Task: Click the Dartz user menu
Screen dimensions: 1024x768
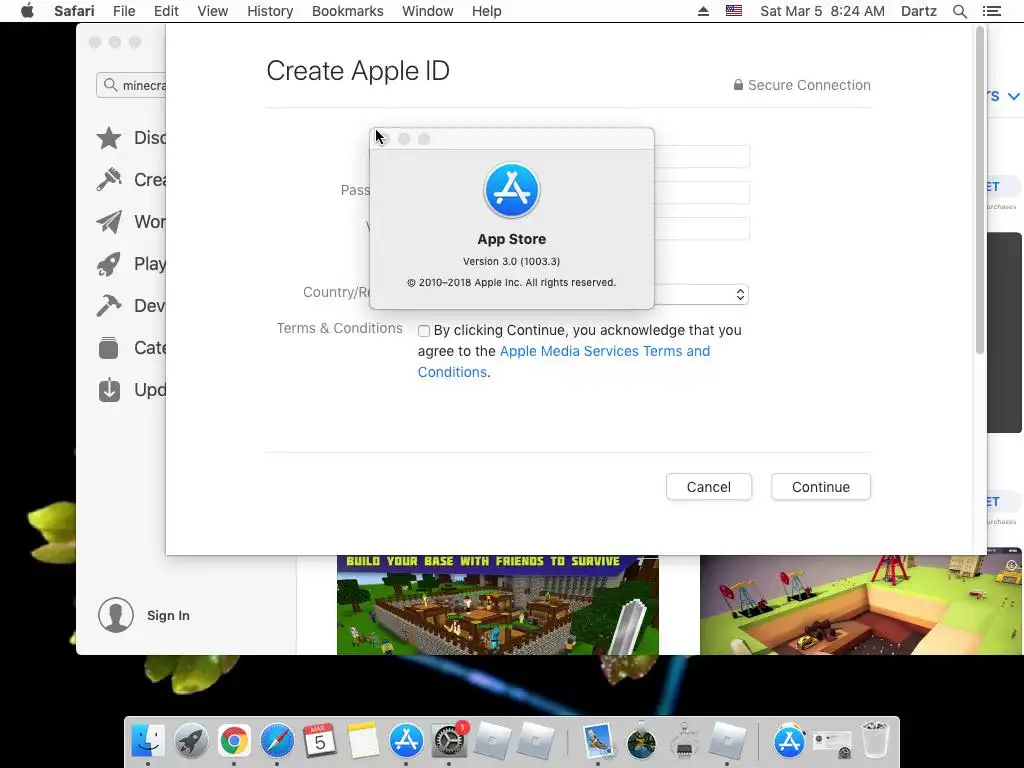Action: tap(918, 11)
